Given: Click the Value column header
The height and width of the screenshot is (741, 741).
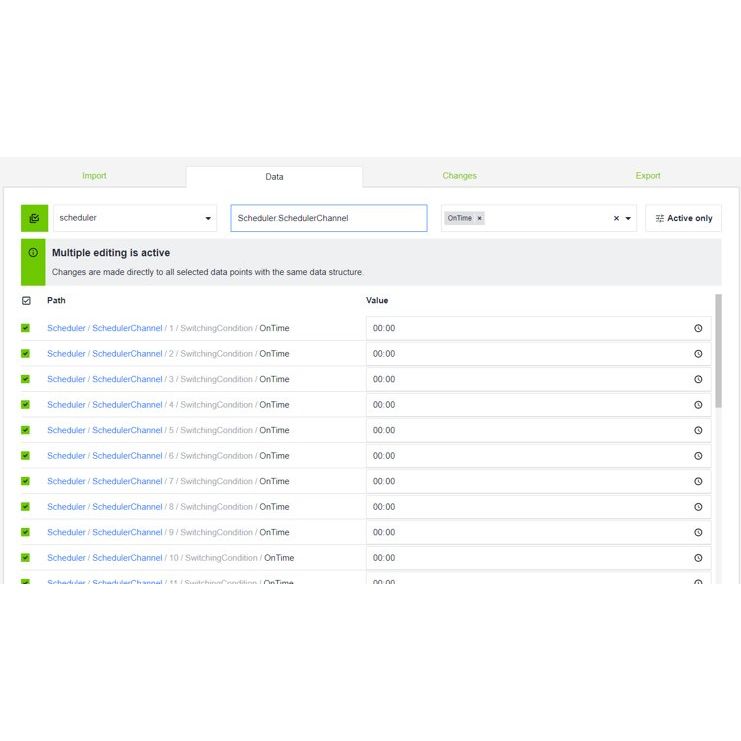Looking at the screenshot, I should pyautogui.click(x=377, y=301).
